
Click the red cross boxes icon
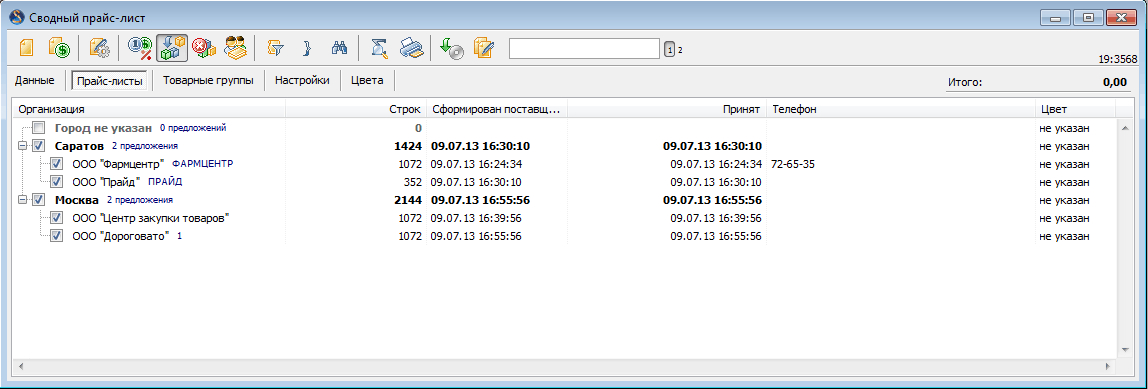pos(204,48)
